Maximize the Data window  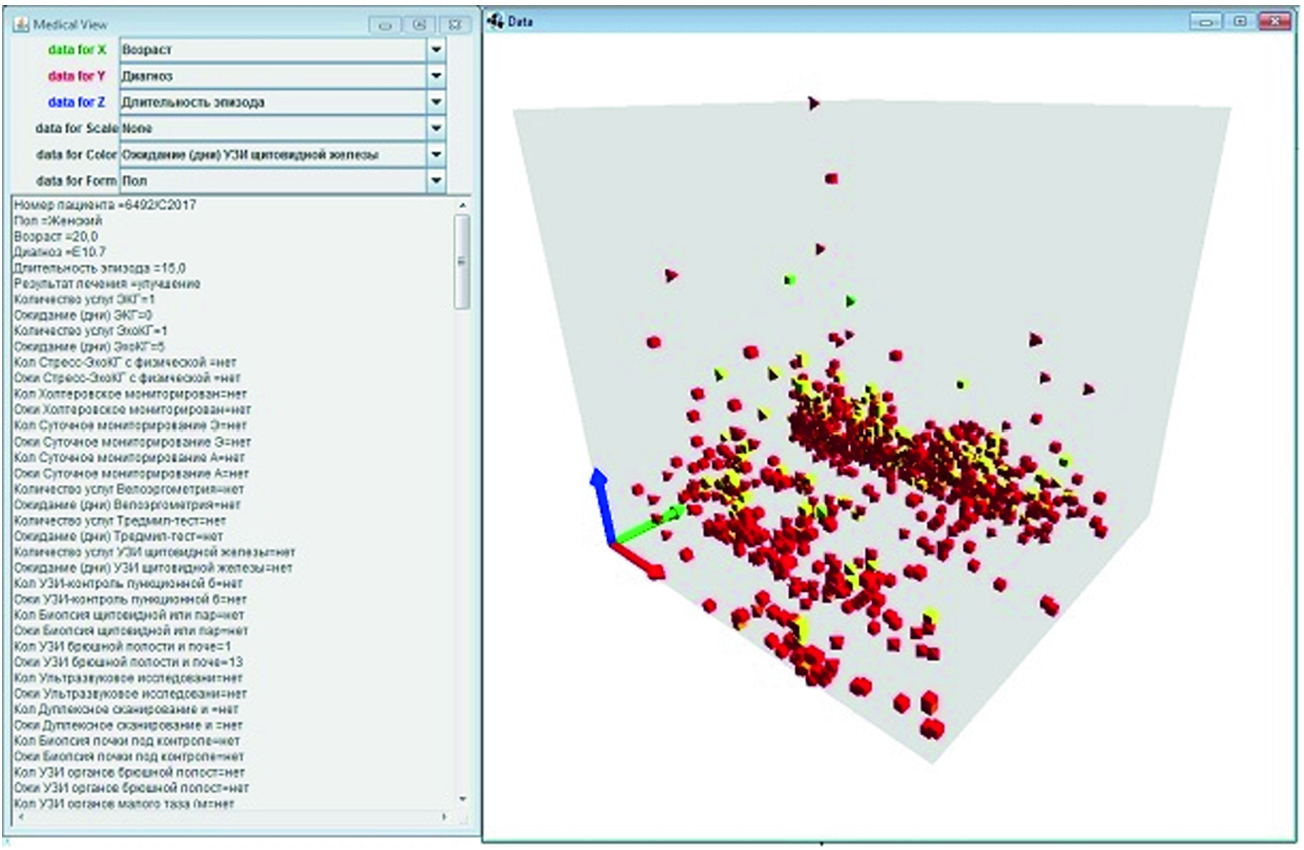(1241, 21)
